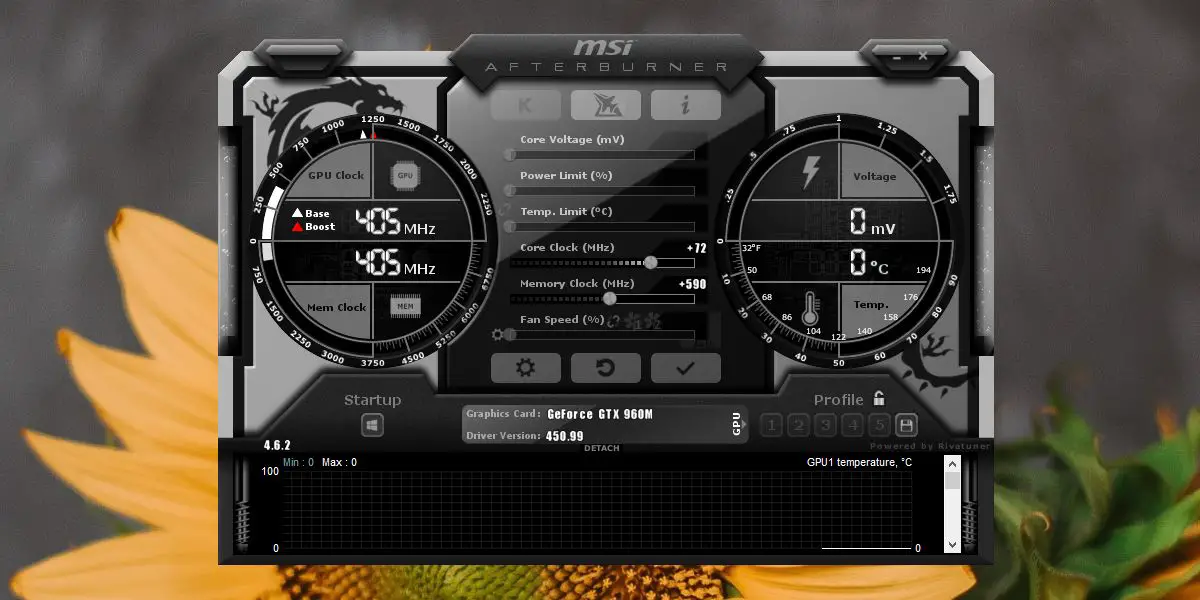Click the GPU1 temperature graph area
Screen dimensions: 1200x600
click(x=597, y=510)
